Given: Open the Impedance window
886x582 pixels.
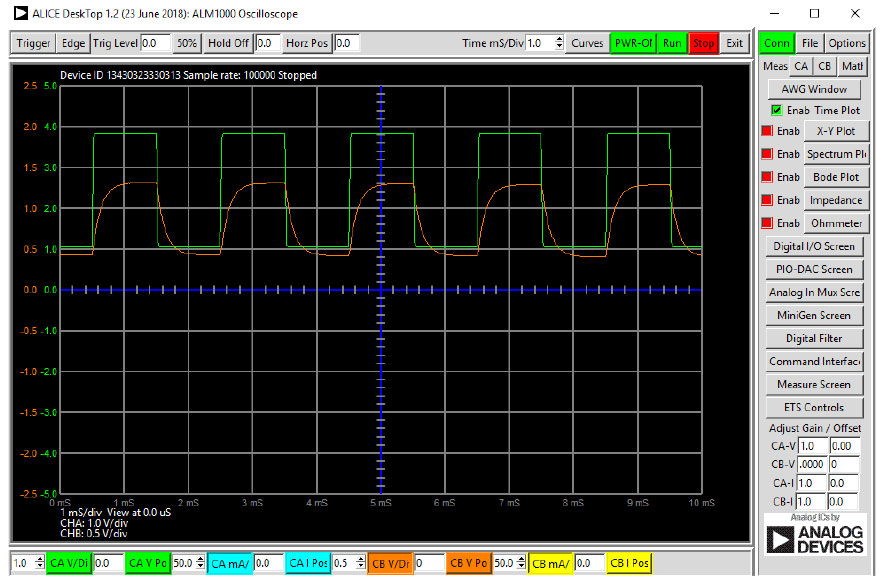Looking at the screenshot, I should pos(836,200).
